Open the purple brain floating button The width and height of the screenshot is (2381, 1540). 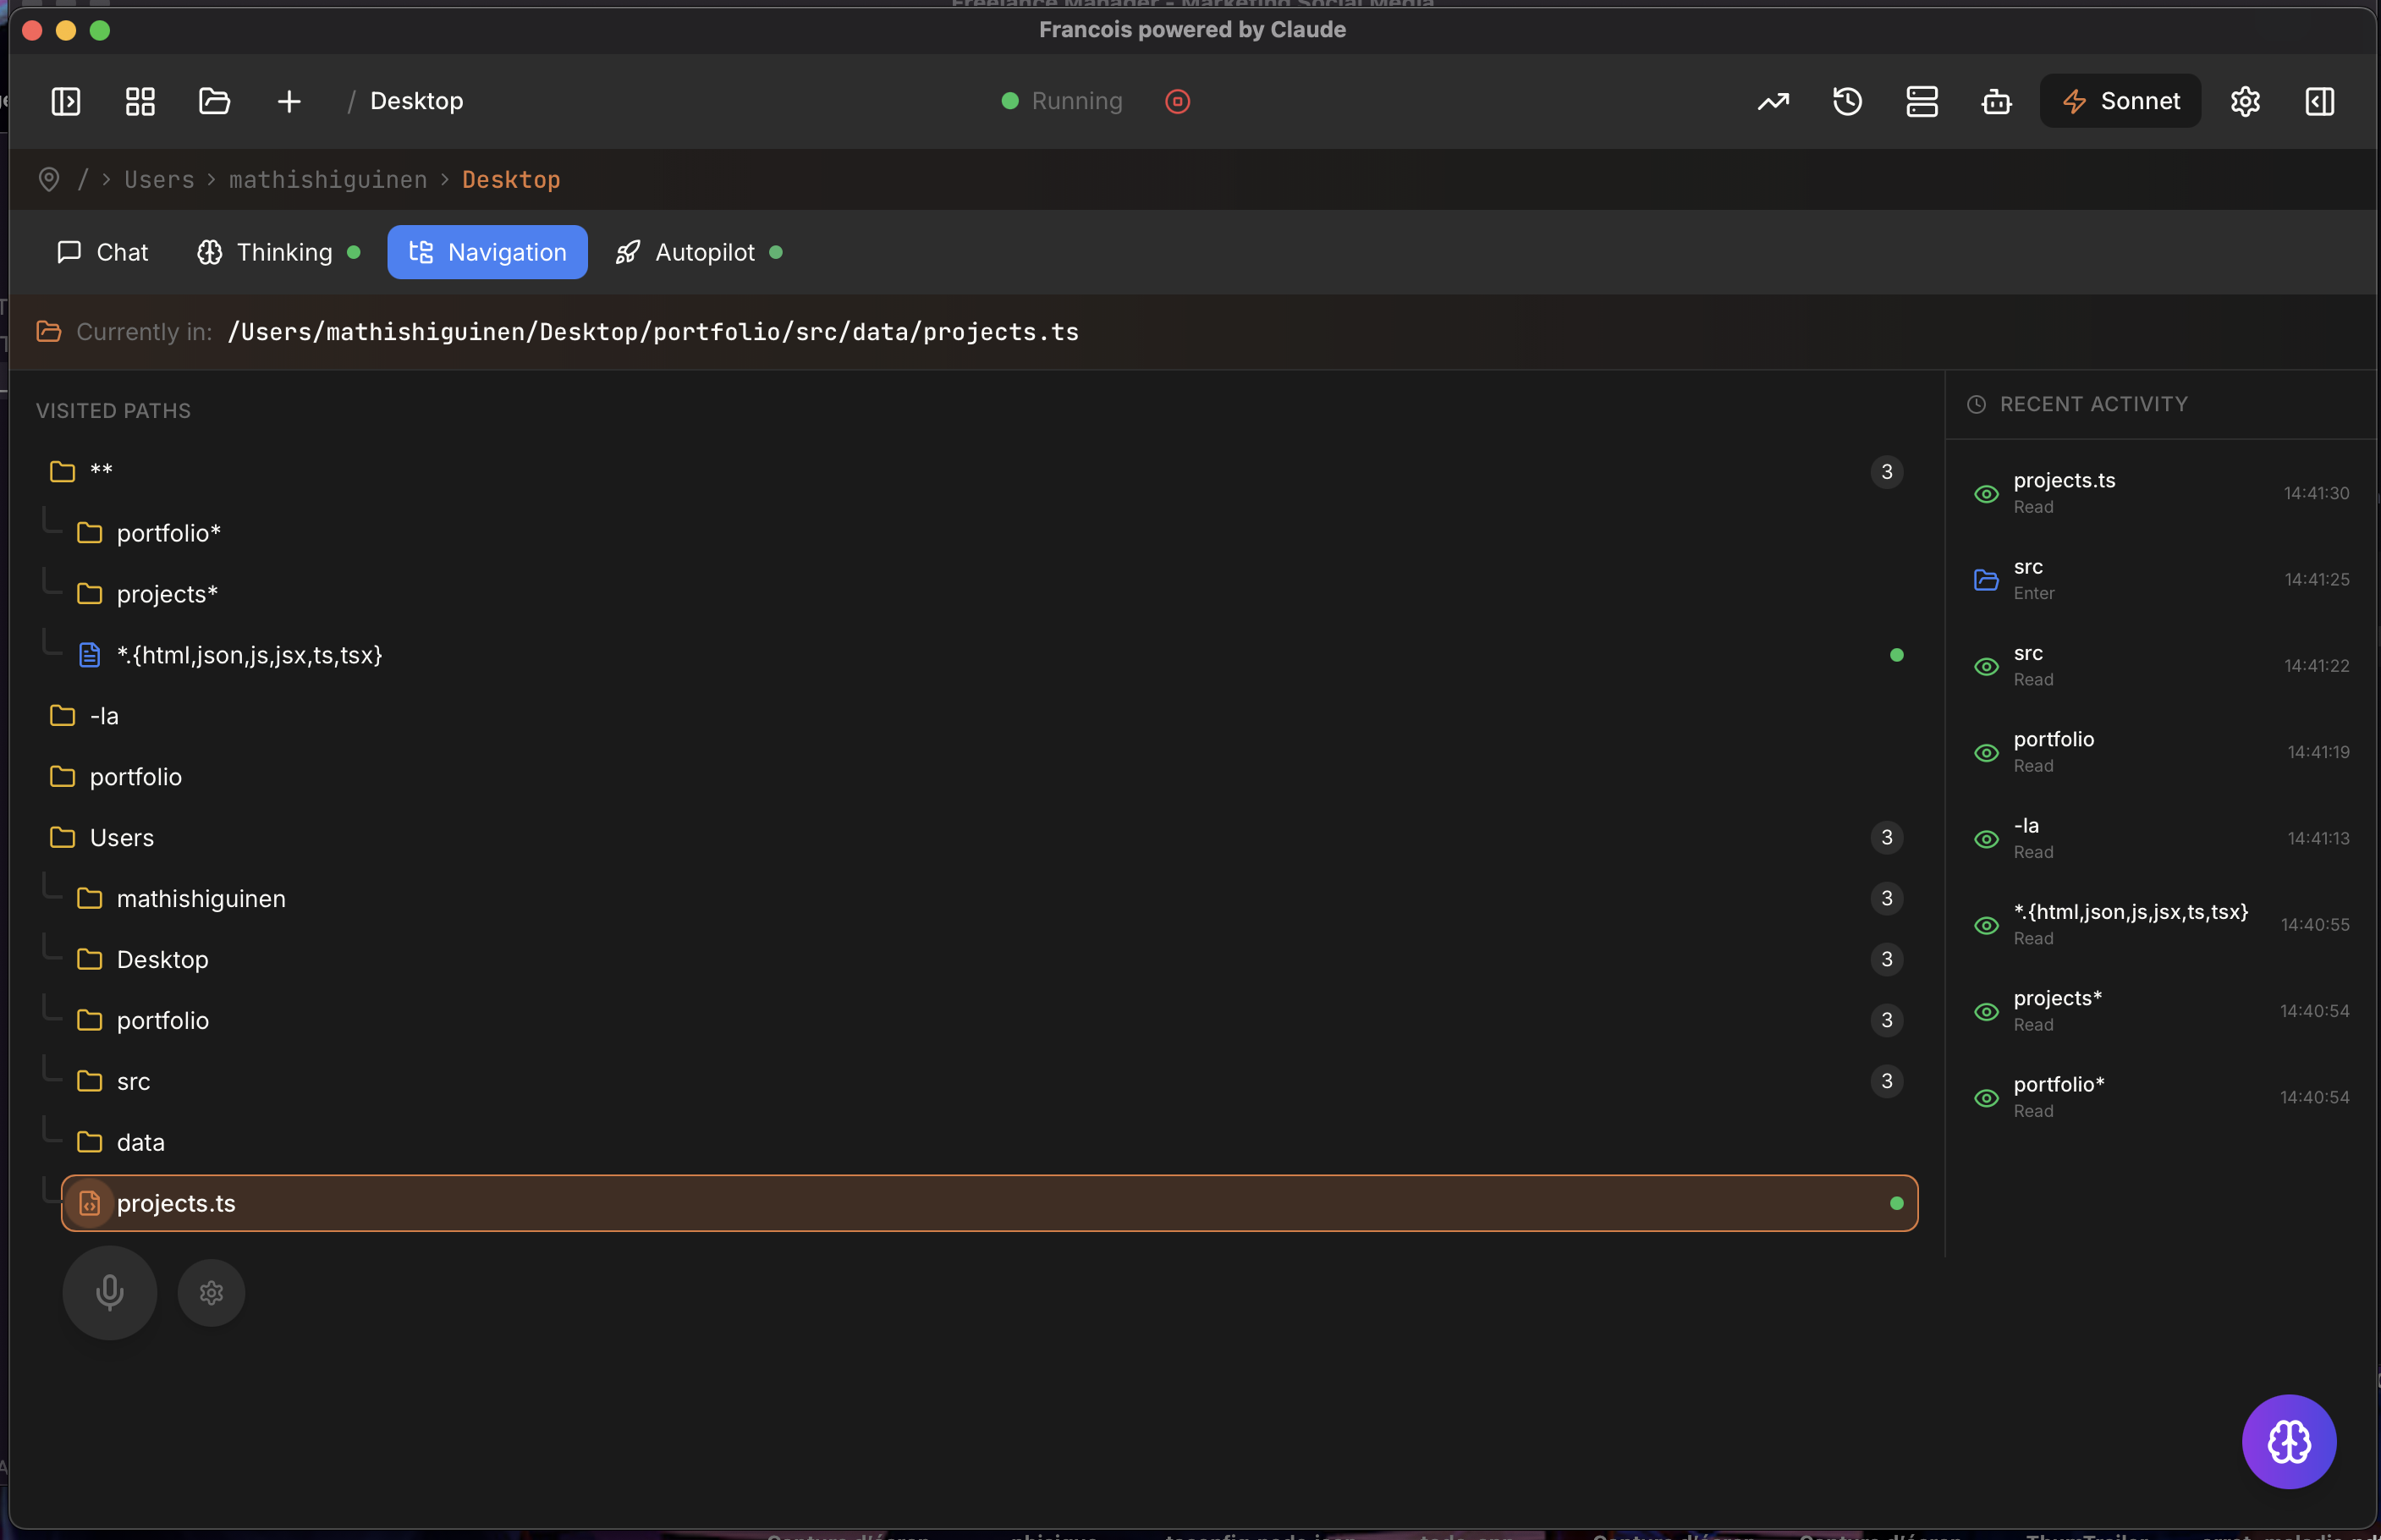click(x=2288, y=1441)
